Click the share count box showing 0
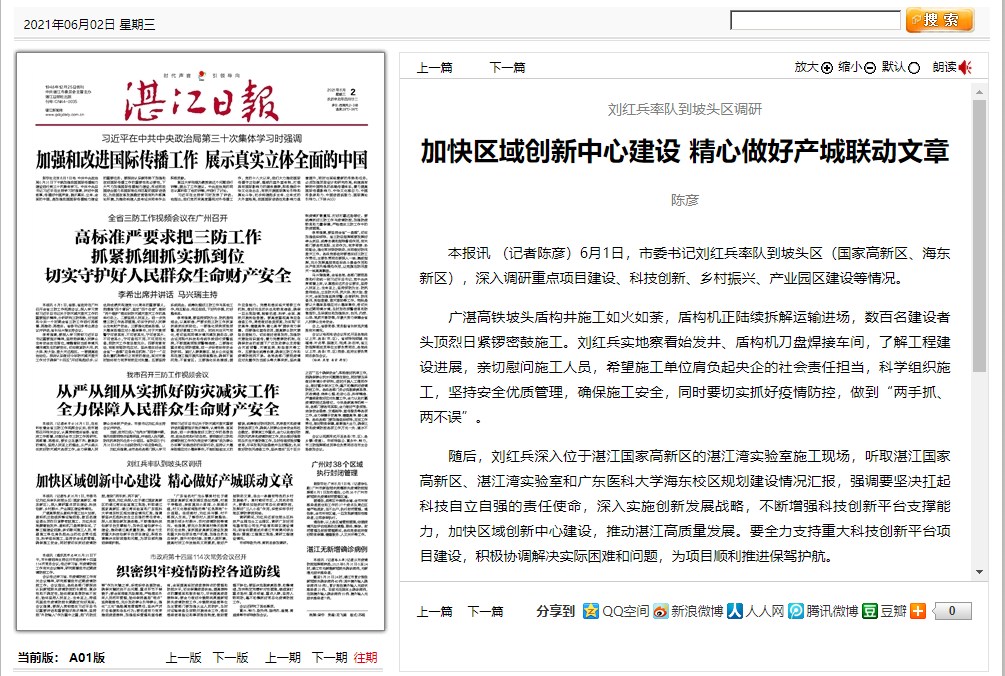 tap(952, 611)
